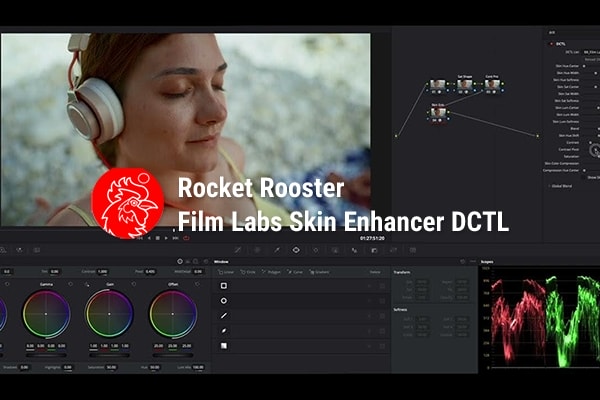Click the Gain master wheel slider
Screen dimensions: 600x400
109,355
